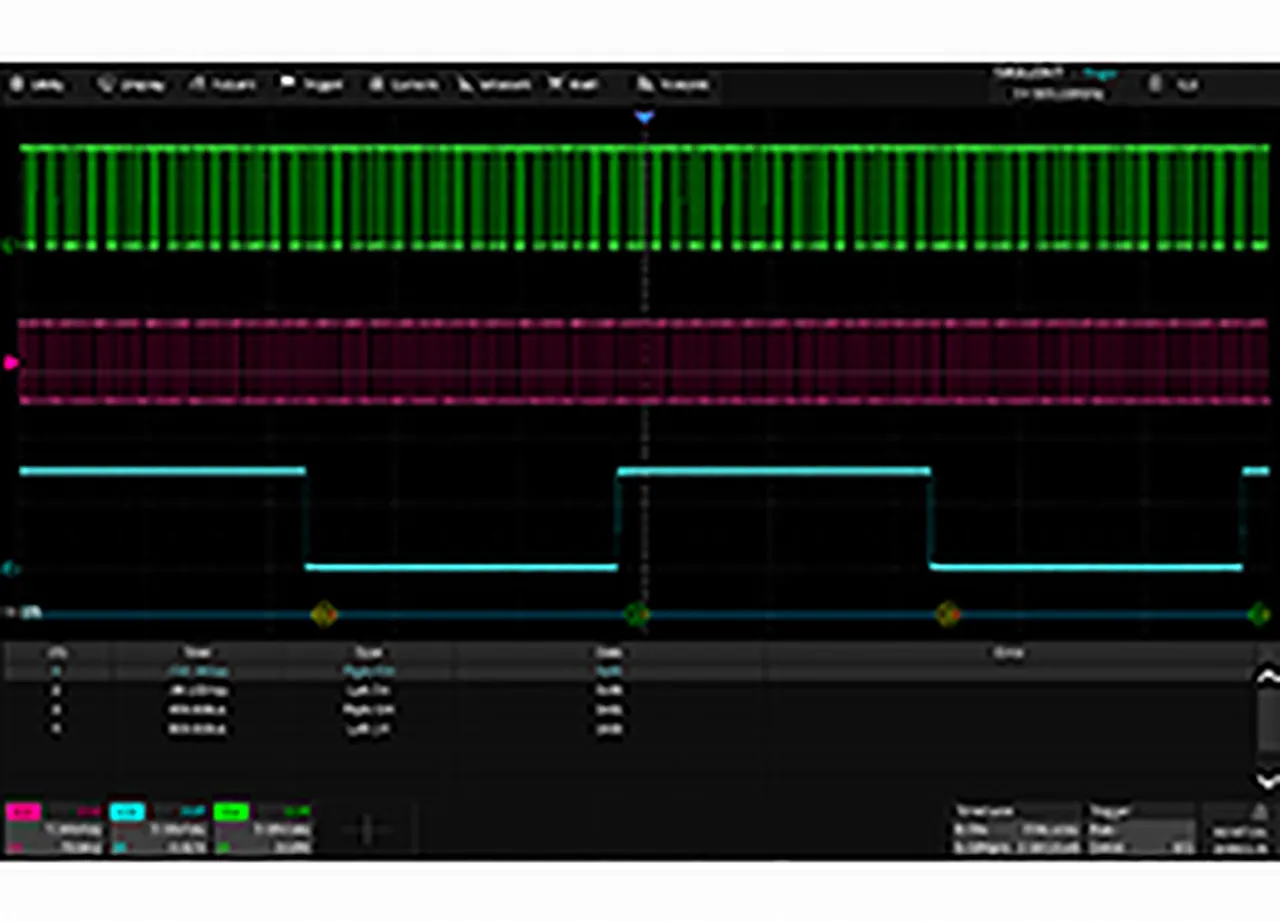The width and height of the screenshot is (1280, 922).
Task: Click the Math icon in toolbar
Action: coord(555,86)
